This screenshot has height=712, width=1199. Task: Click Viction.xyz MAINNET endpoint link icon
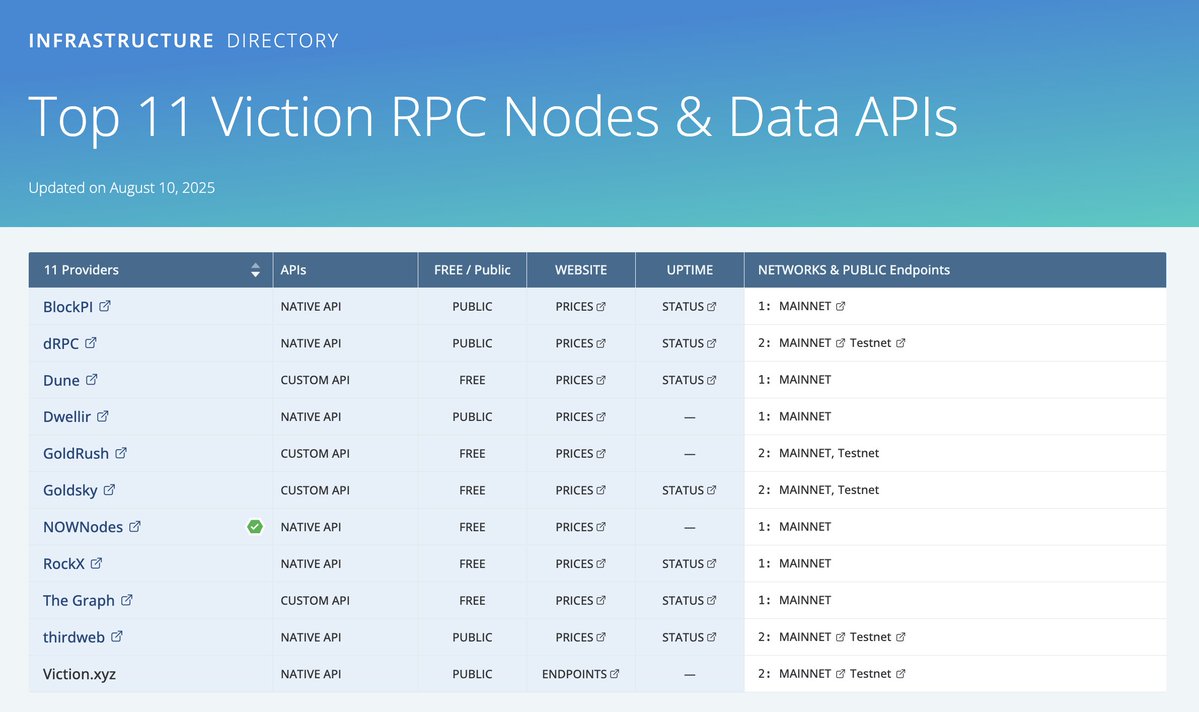point(840,674)
